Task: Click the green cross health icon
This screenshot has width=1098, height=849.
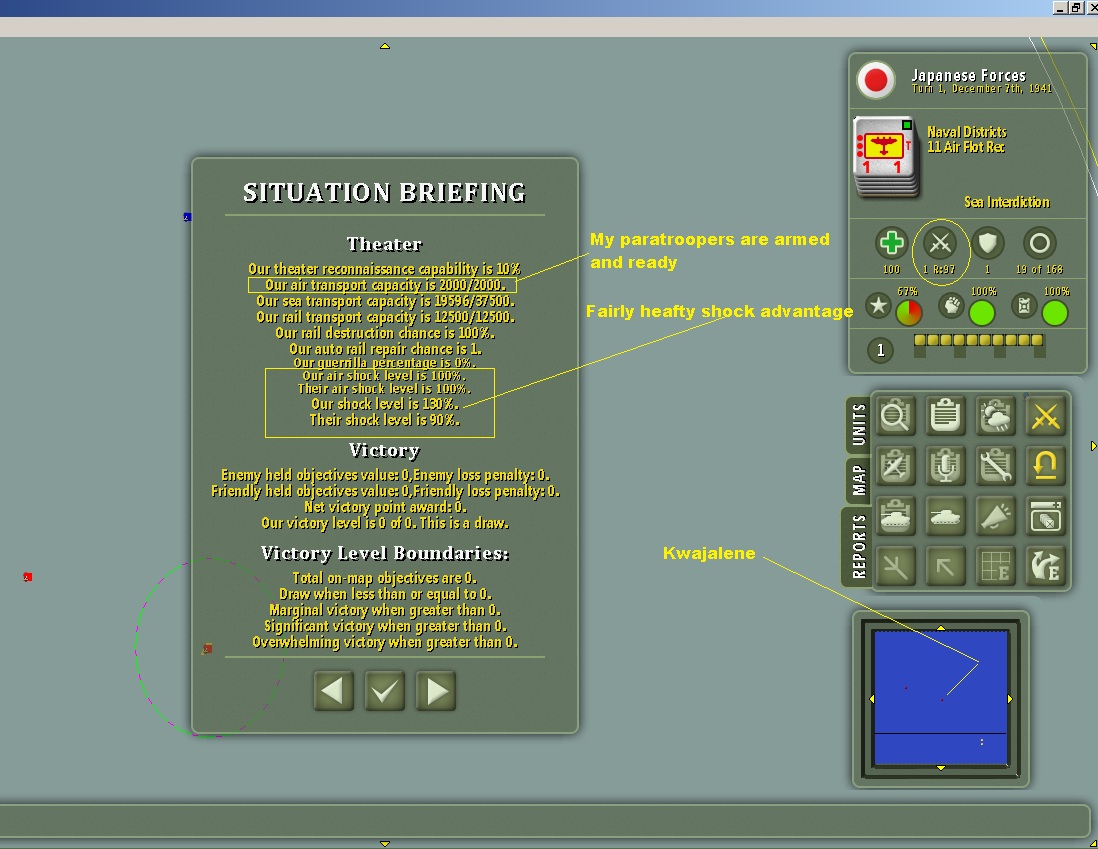Action: pos(891,244)
